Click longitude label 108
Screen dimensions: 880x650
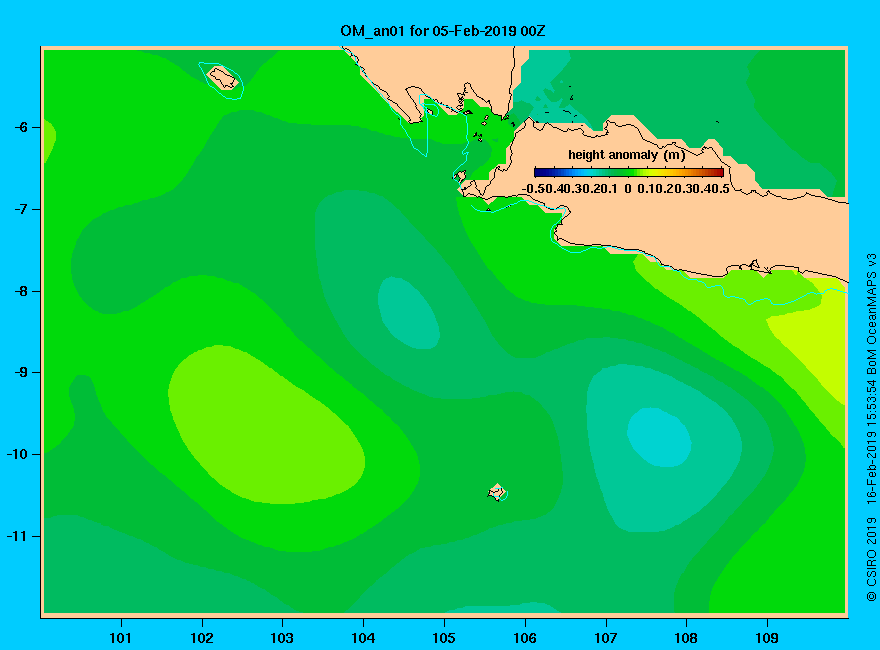pos(686,638)
